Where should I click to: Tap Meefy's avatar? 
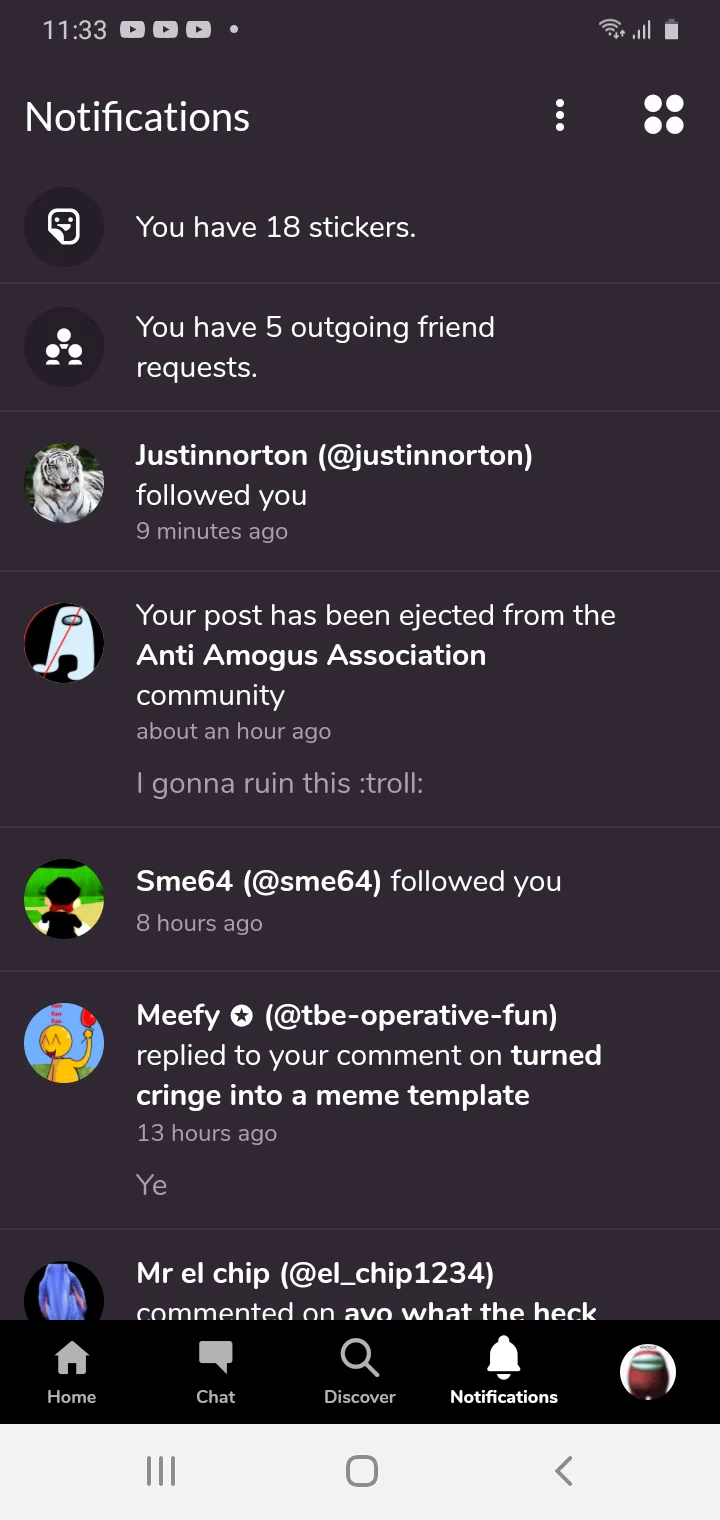click(64, 1043)
